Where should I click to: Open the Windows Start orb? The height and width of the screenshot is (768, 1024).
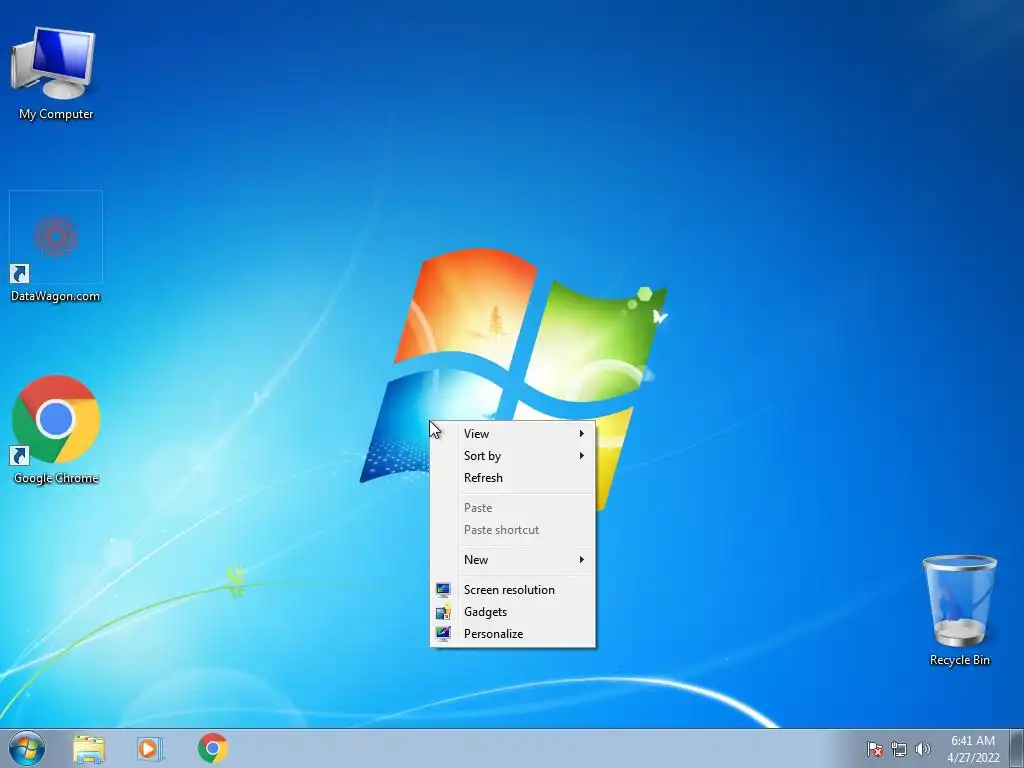[x=27, y=748]
